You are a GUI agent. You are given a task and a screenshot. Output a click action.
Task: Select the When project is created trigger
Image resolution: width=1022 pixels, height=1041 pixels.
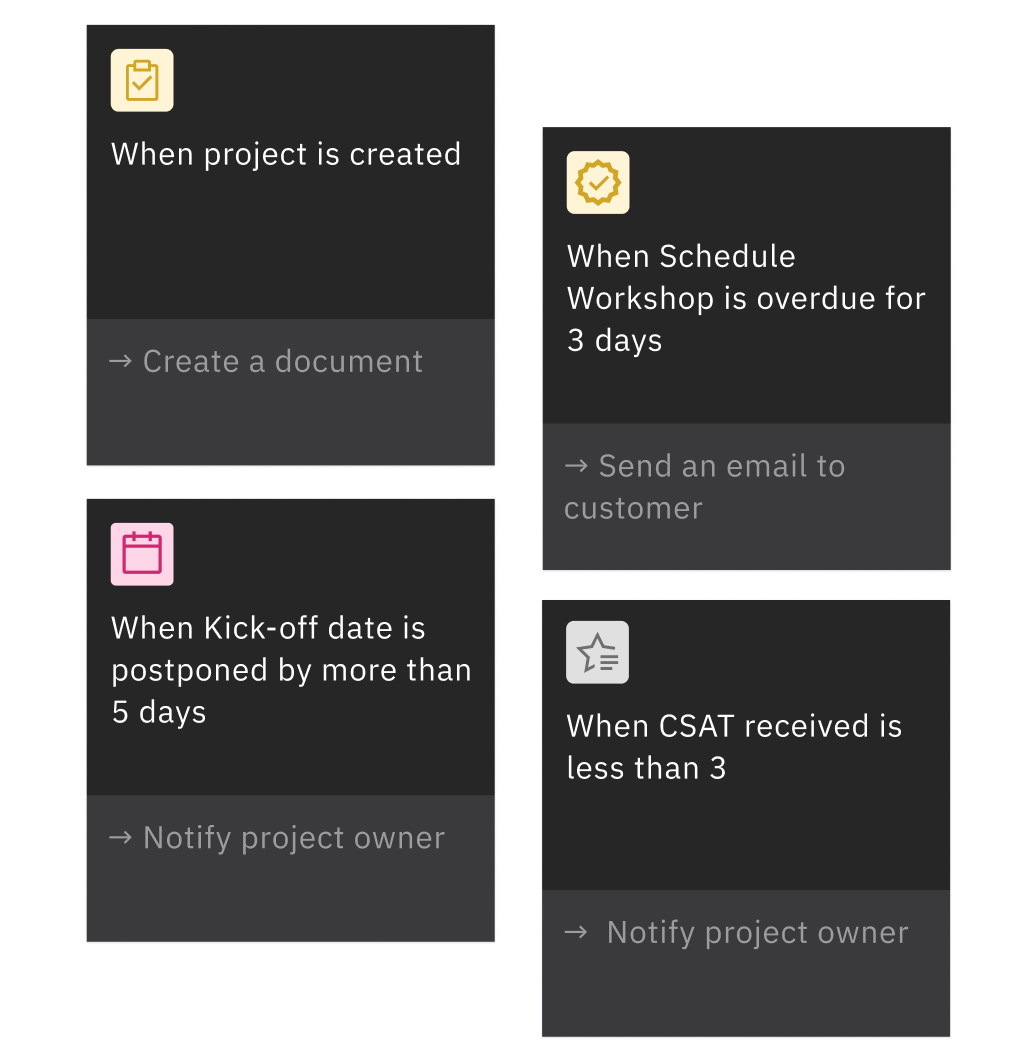tap(290, 245)
